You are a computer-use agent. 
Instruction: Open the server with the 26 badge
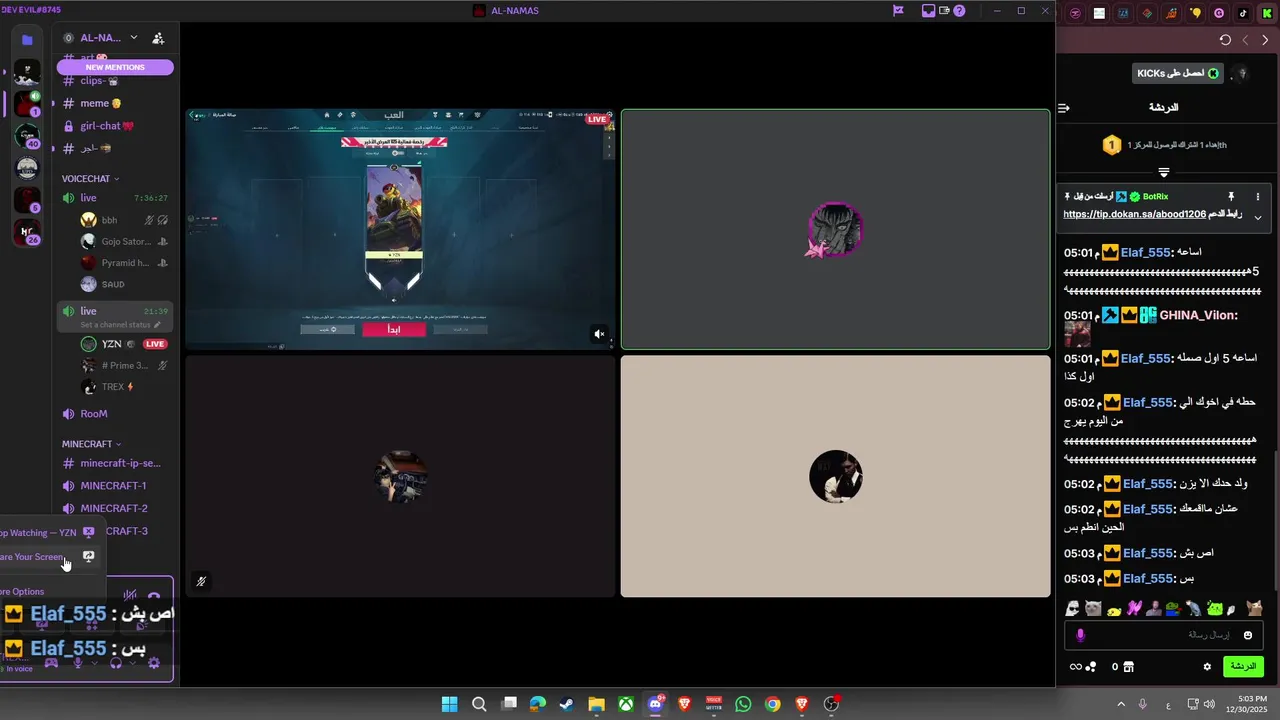(x=27, y=233)
